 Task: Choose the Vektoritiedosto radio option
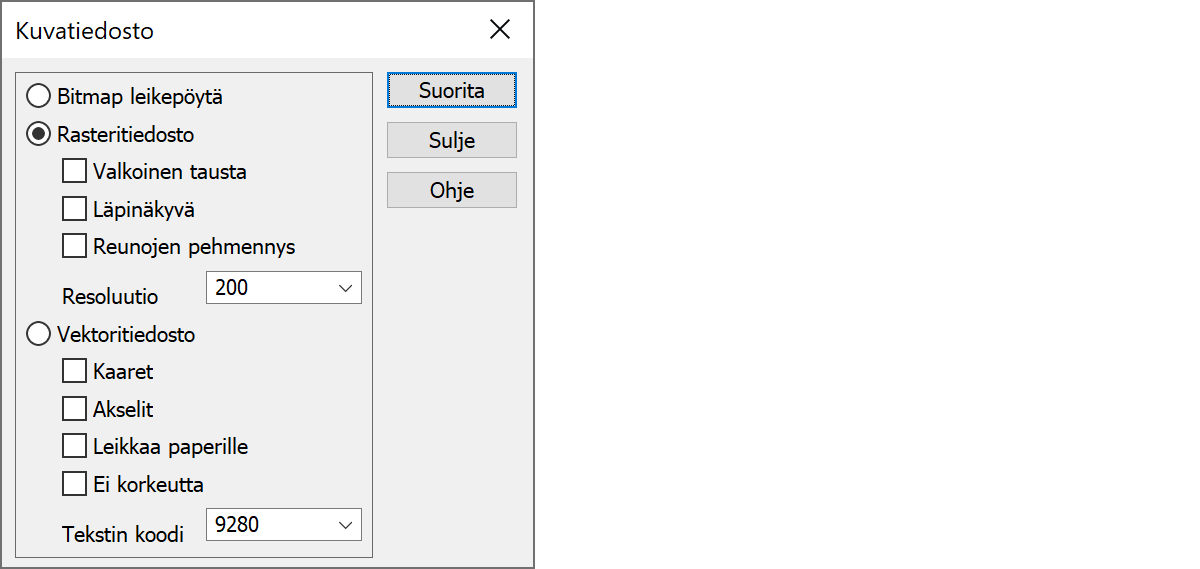(x=39, y=334)
